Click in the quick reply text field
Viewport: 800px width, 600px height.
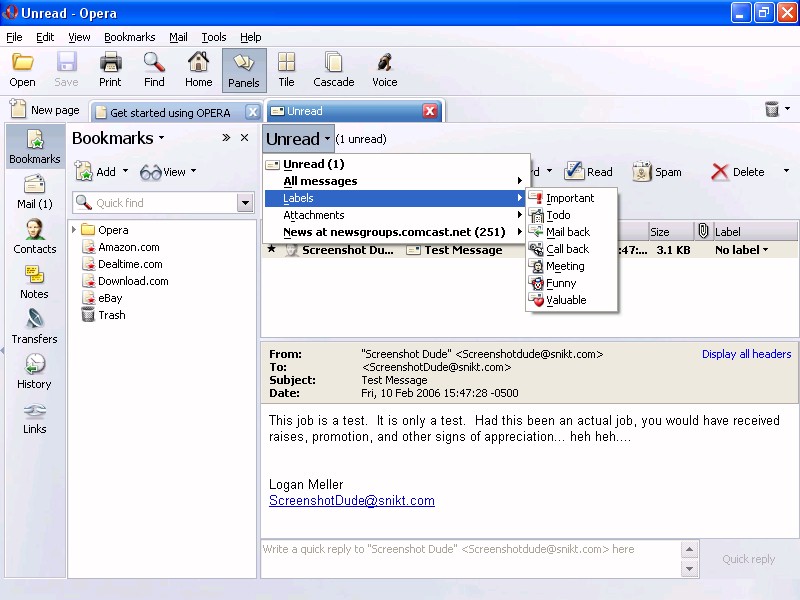470,559
